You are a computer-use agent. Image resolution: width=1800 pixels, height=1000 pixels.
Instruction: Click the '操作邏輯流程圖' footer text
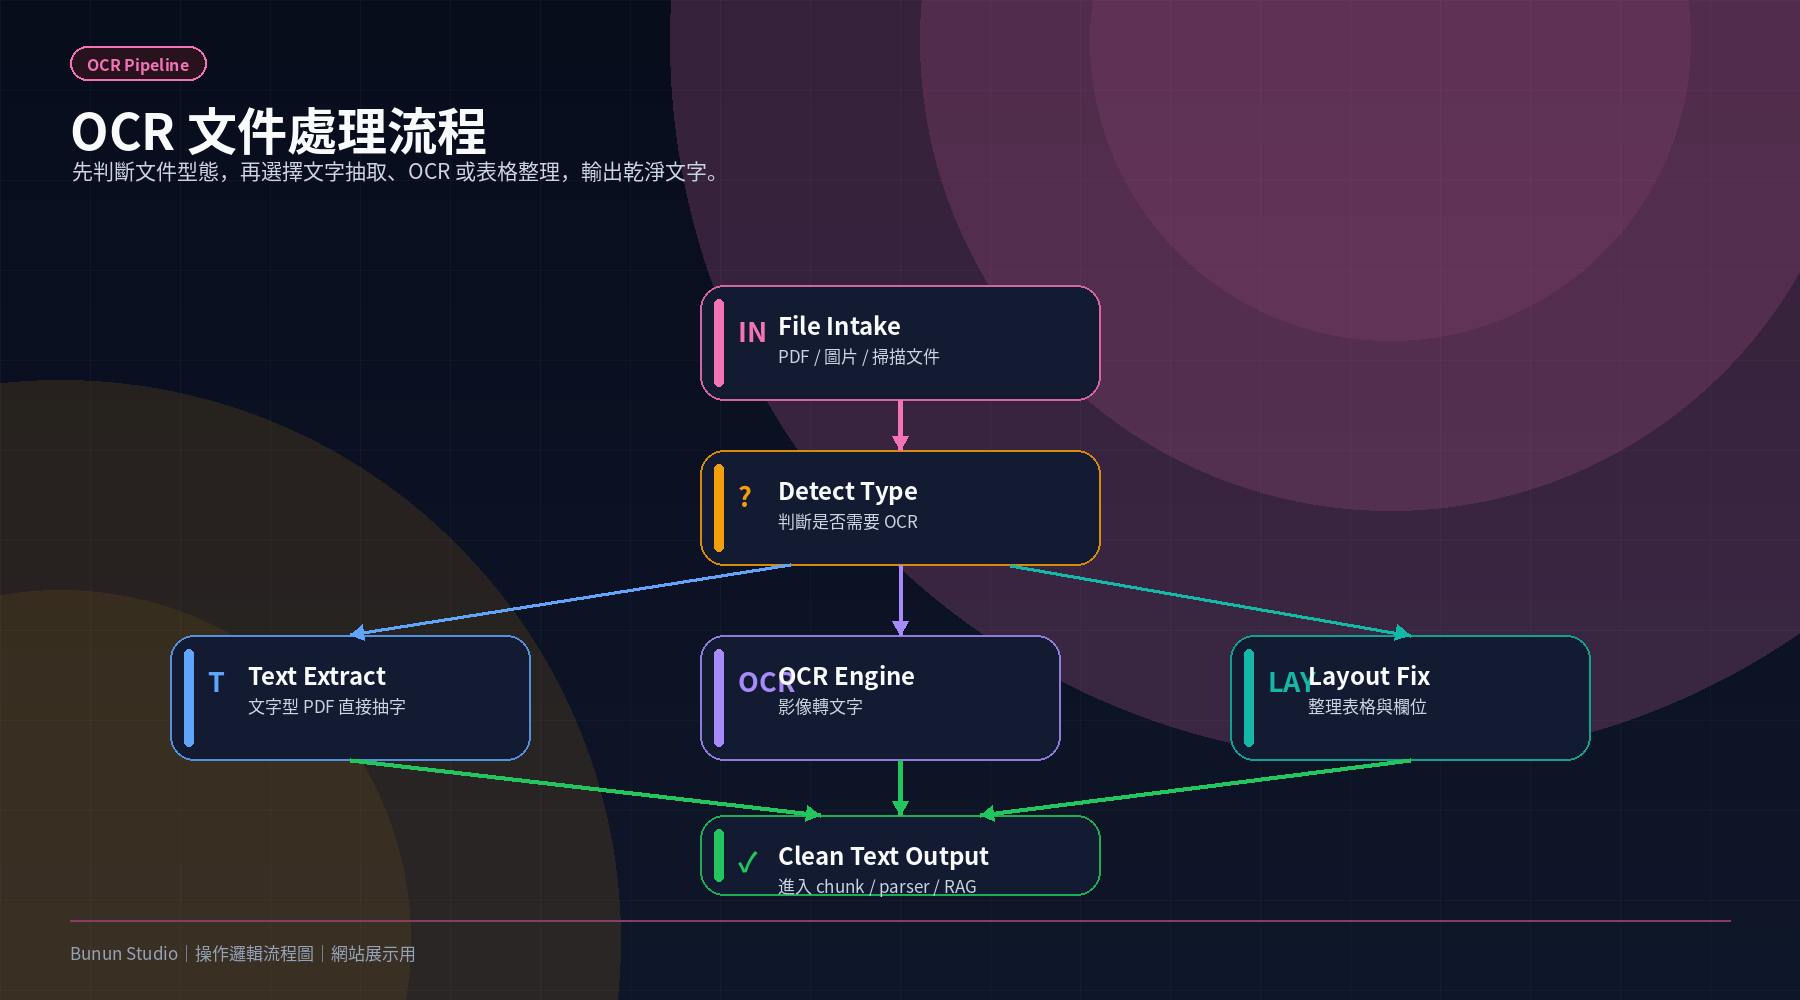click(254, 954)
